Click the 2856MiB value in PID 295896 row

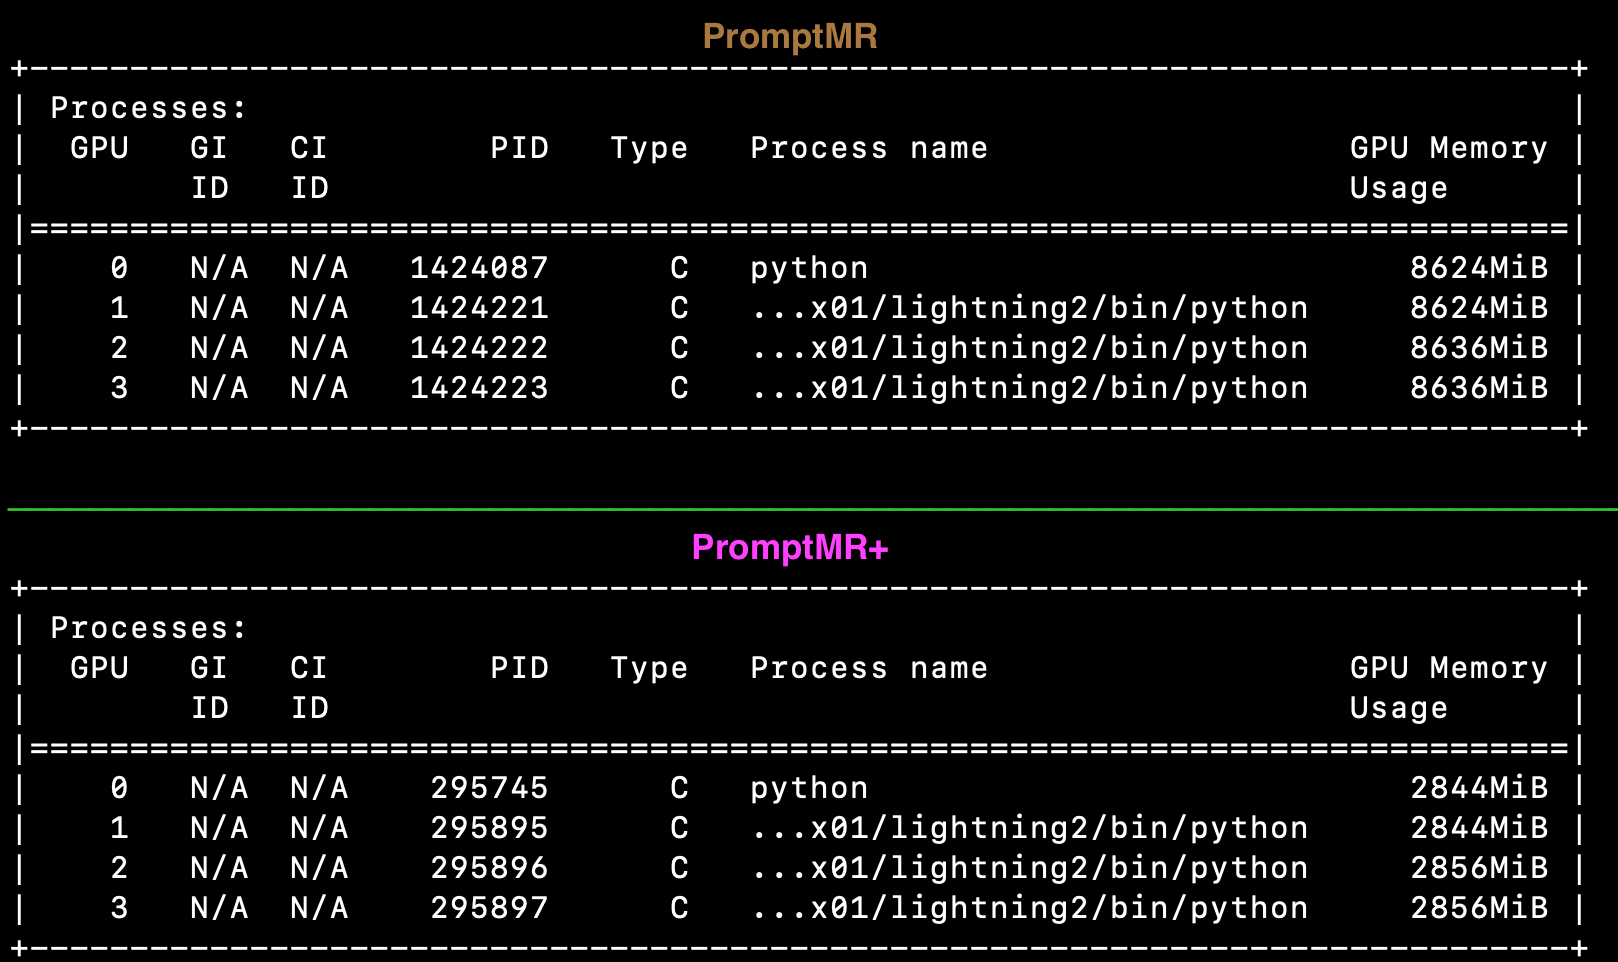[x=1479, y=868]
